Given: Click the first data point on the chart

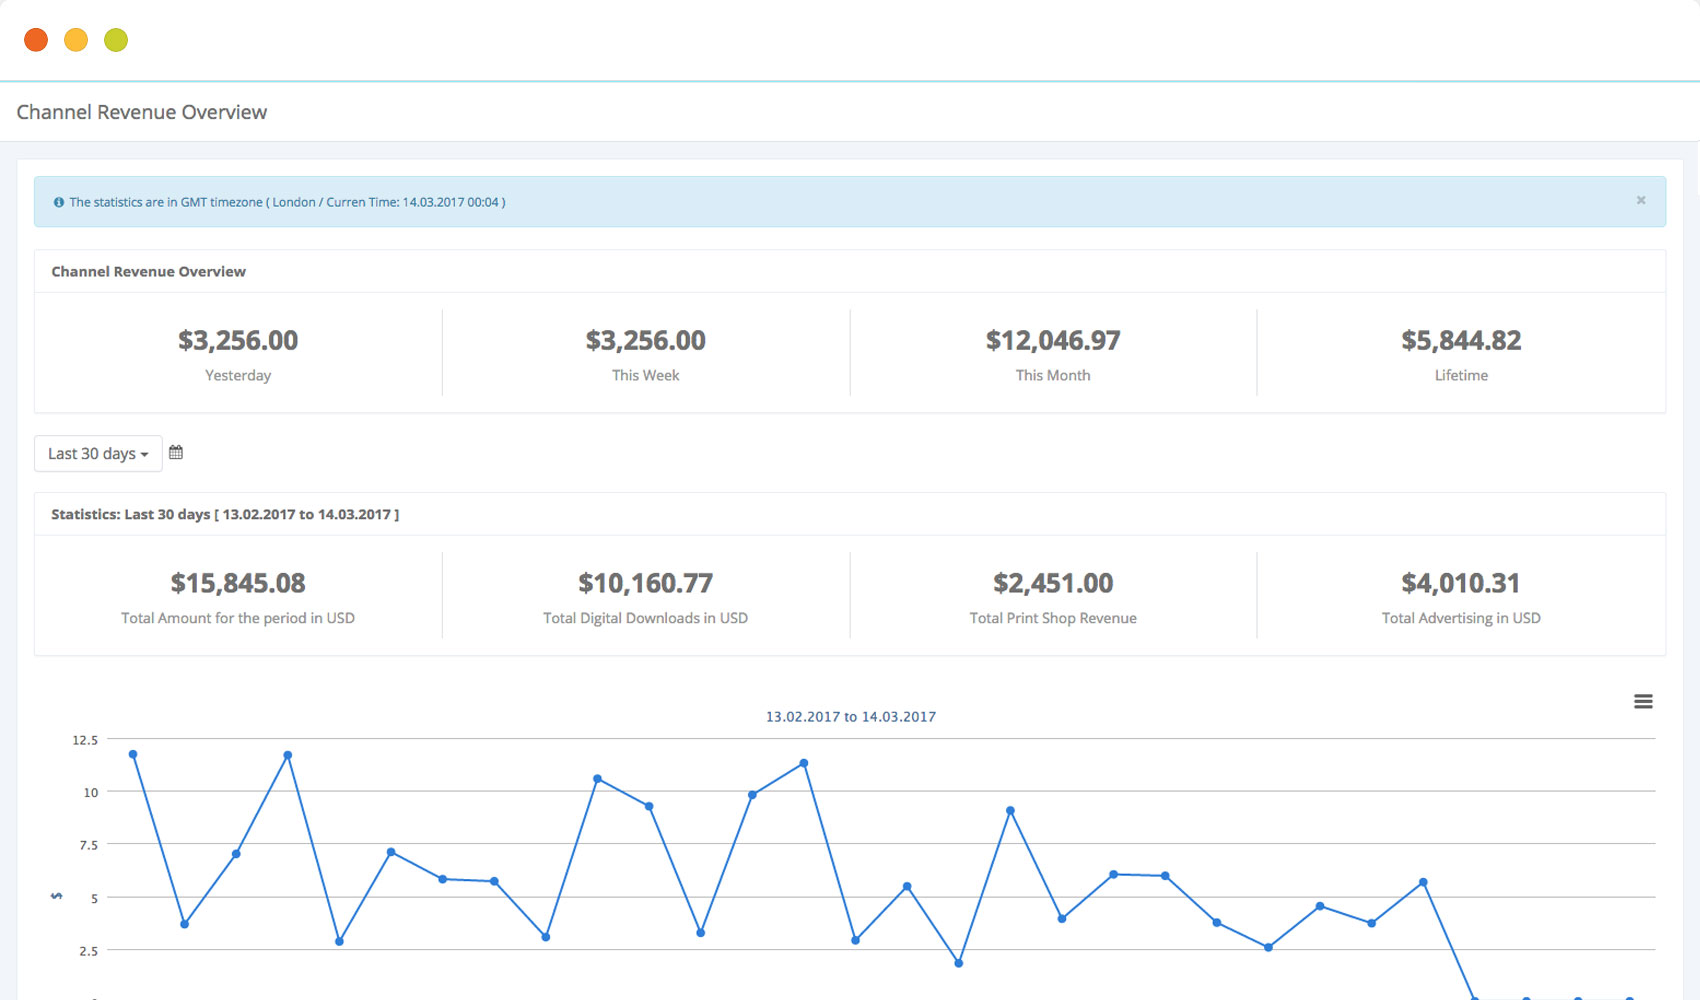Looking at the screenshot, I should point(133,755).
